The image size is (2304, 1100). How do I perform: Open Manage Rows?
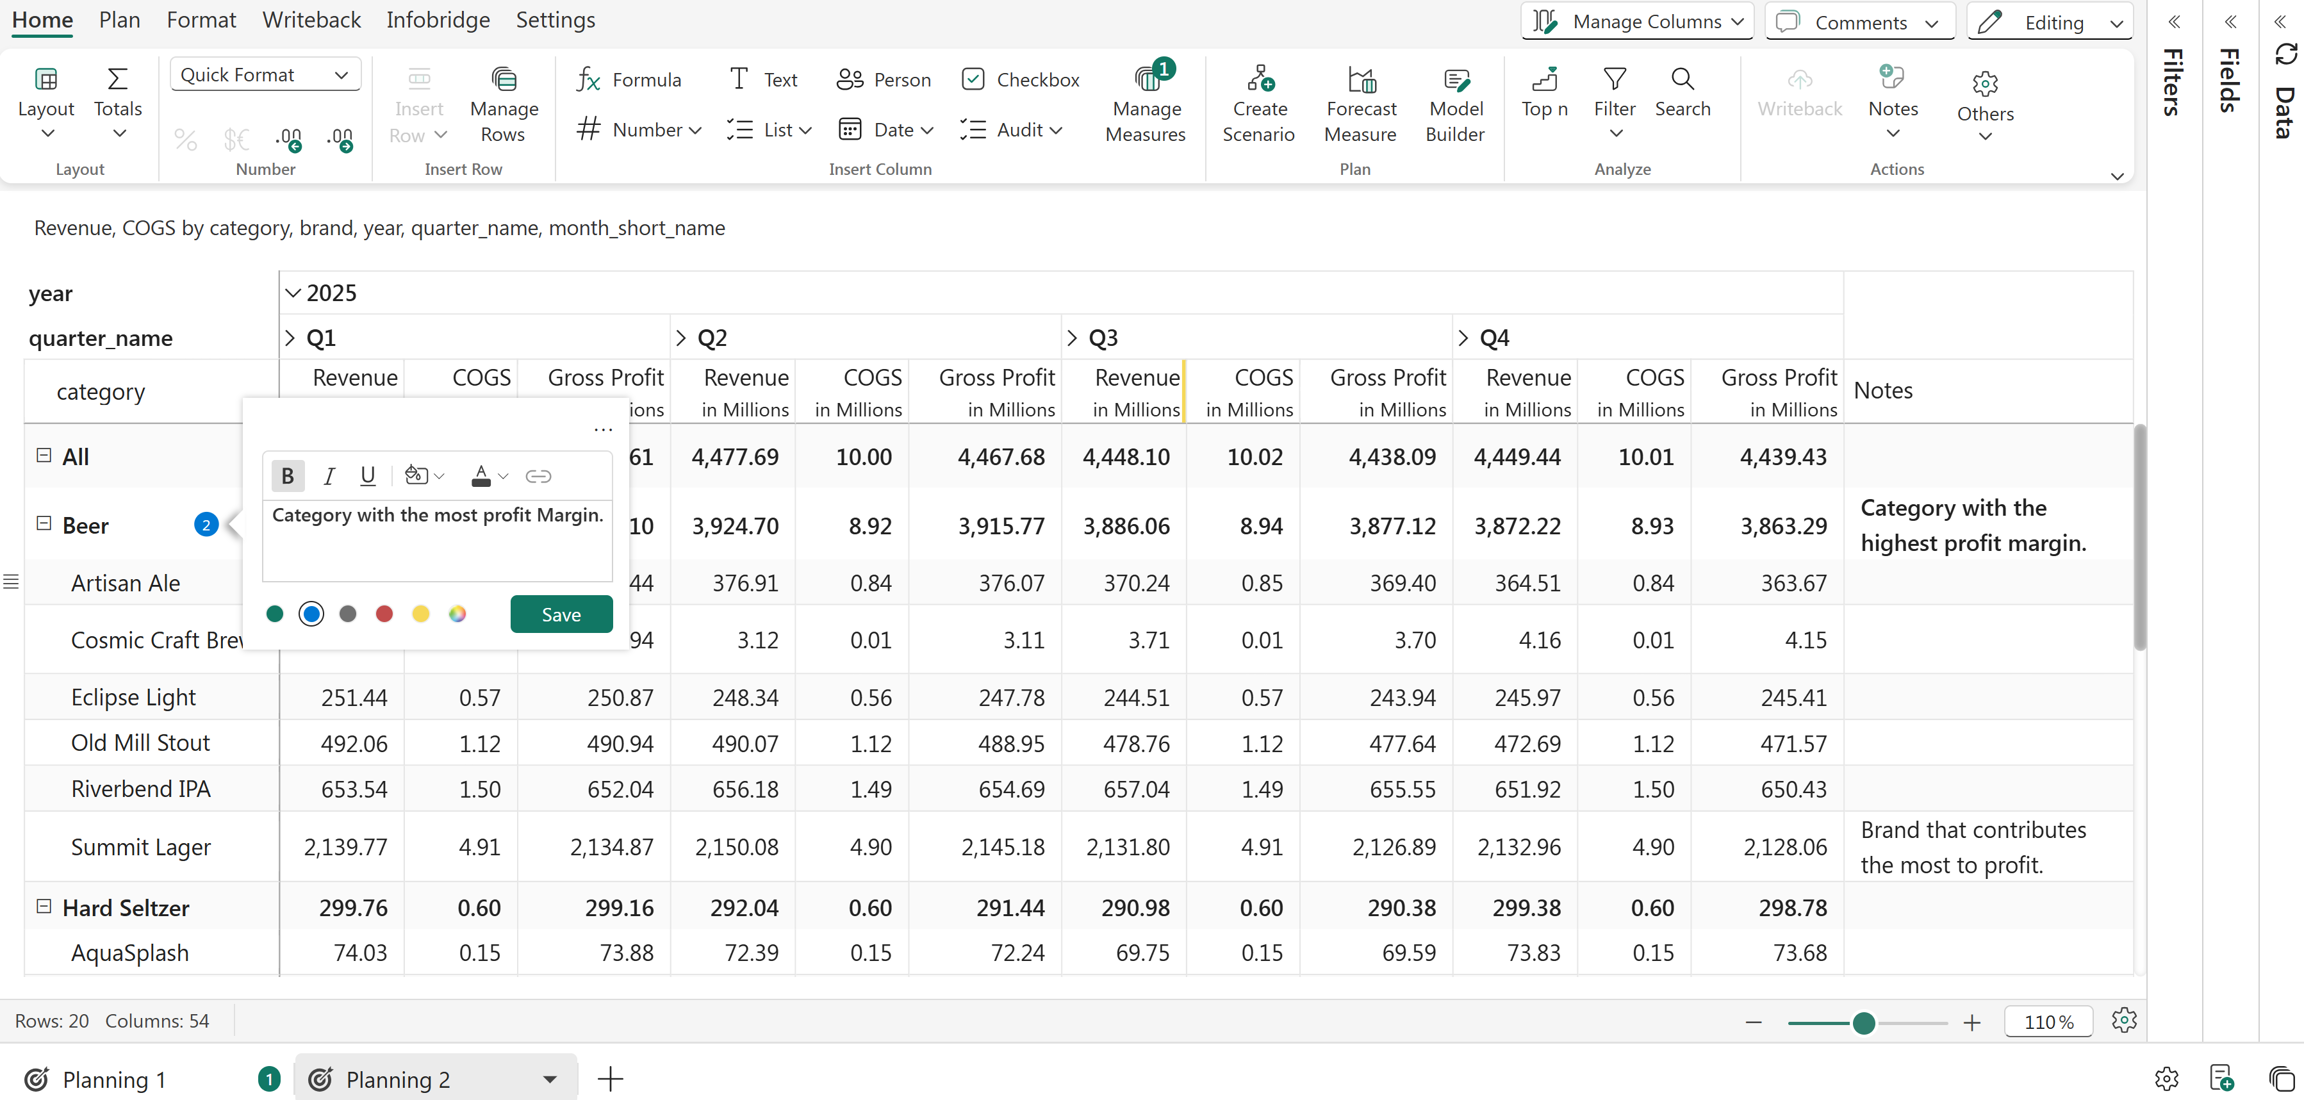(x=503, y=104)
